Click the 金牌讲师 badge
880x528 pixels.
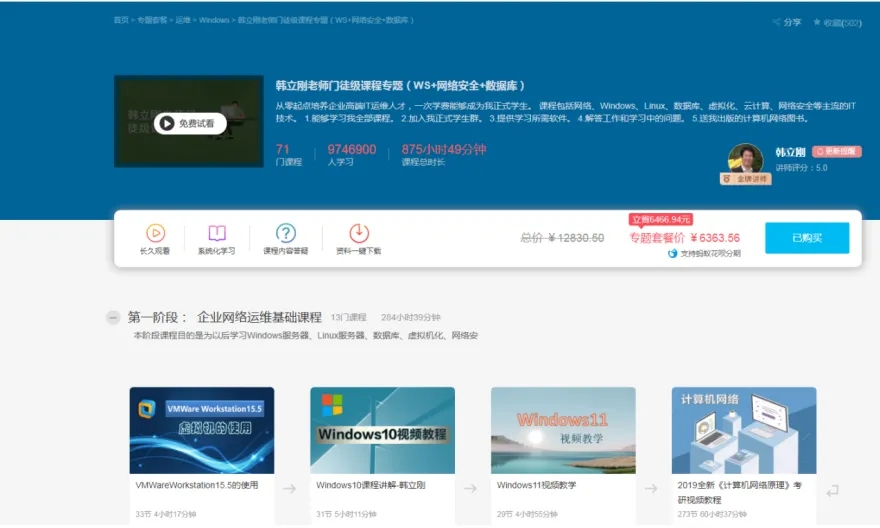(745, 179)
